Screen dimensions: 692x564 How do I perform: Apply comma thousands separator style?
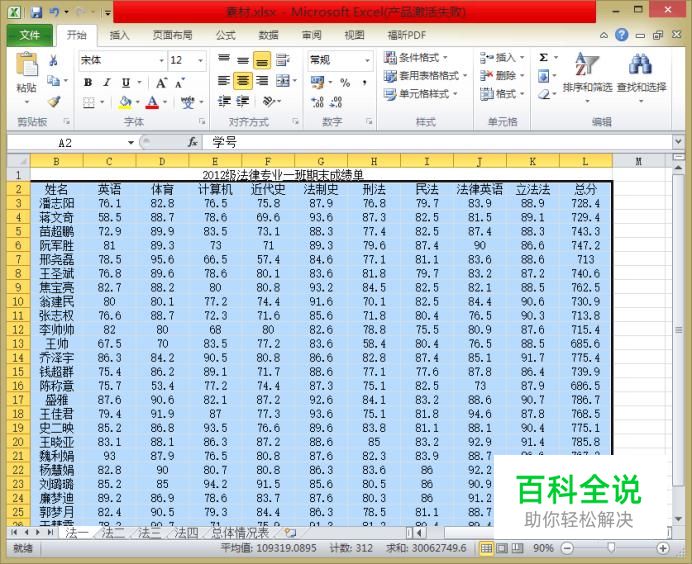pos(365,82)
